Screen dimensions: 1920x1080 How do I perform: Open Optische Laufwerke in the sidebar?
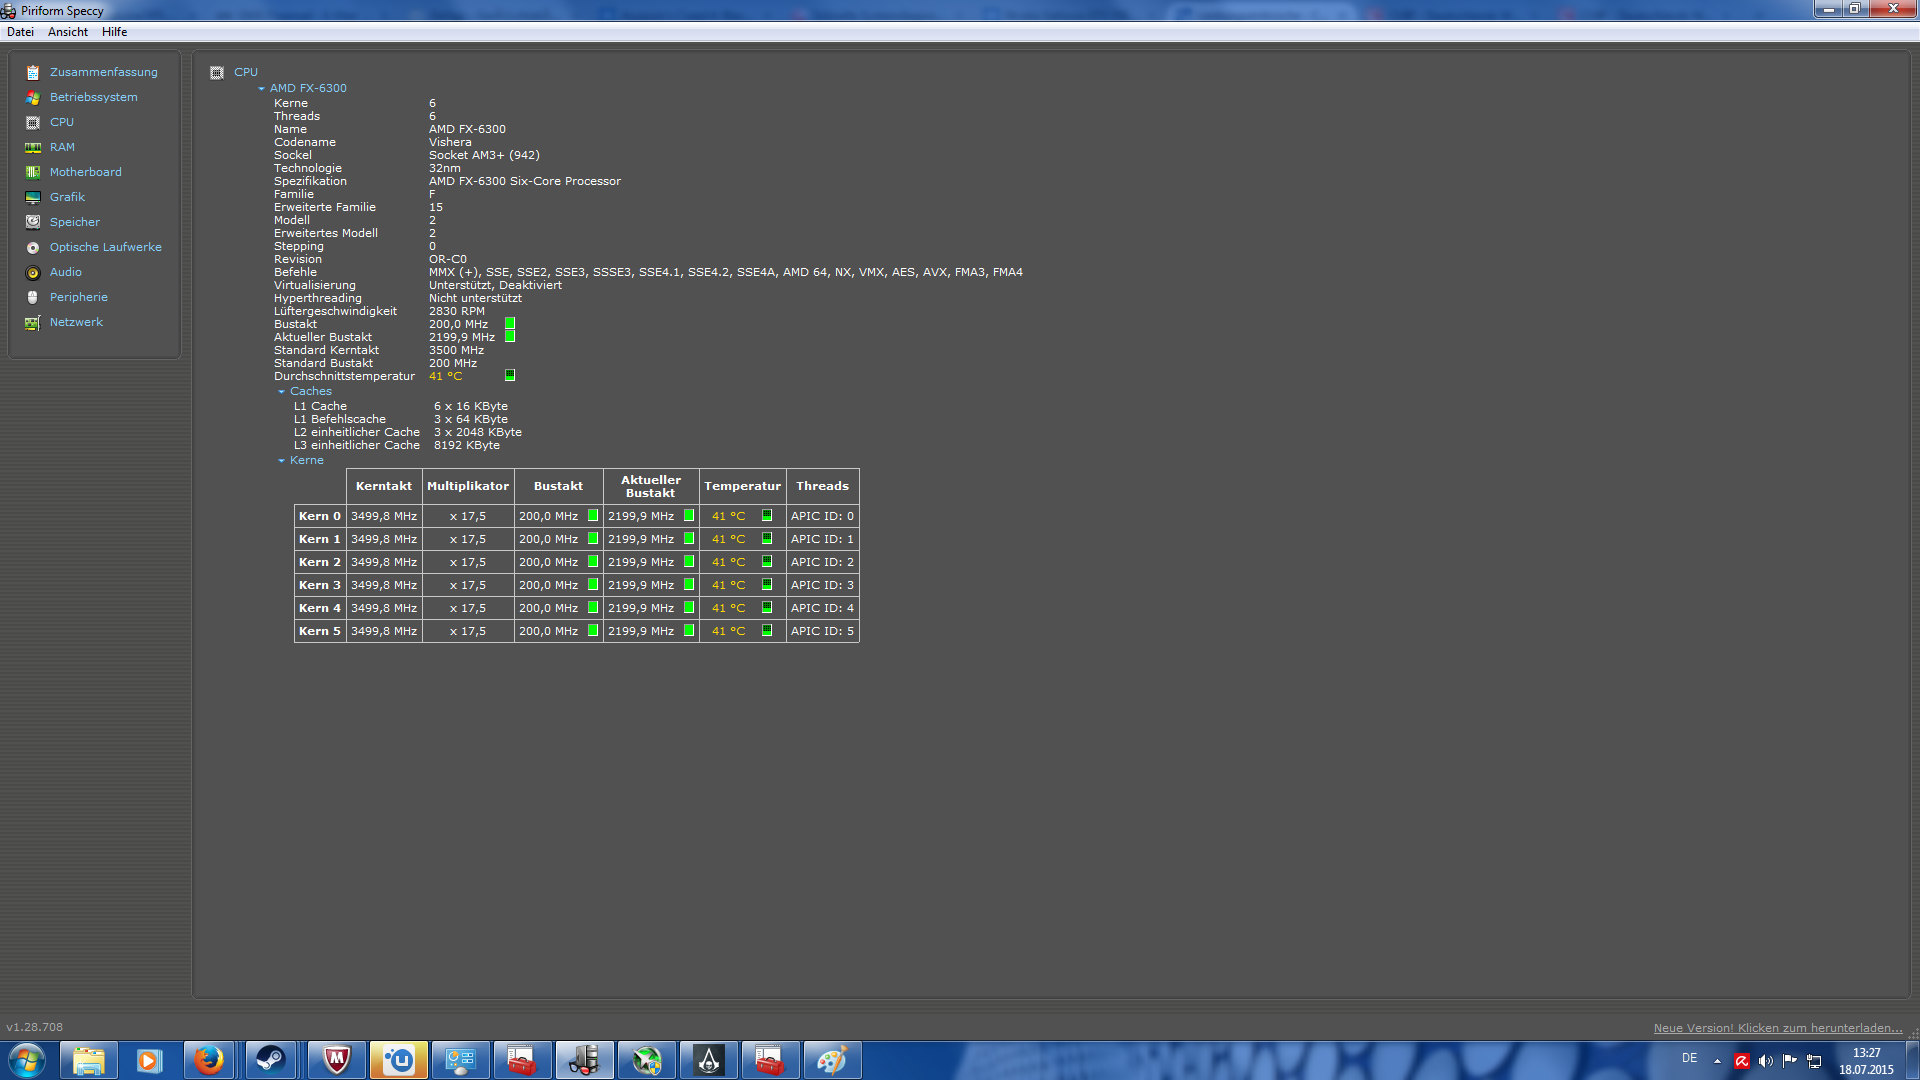(105, 247)
